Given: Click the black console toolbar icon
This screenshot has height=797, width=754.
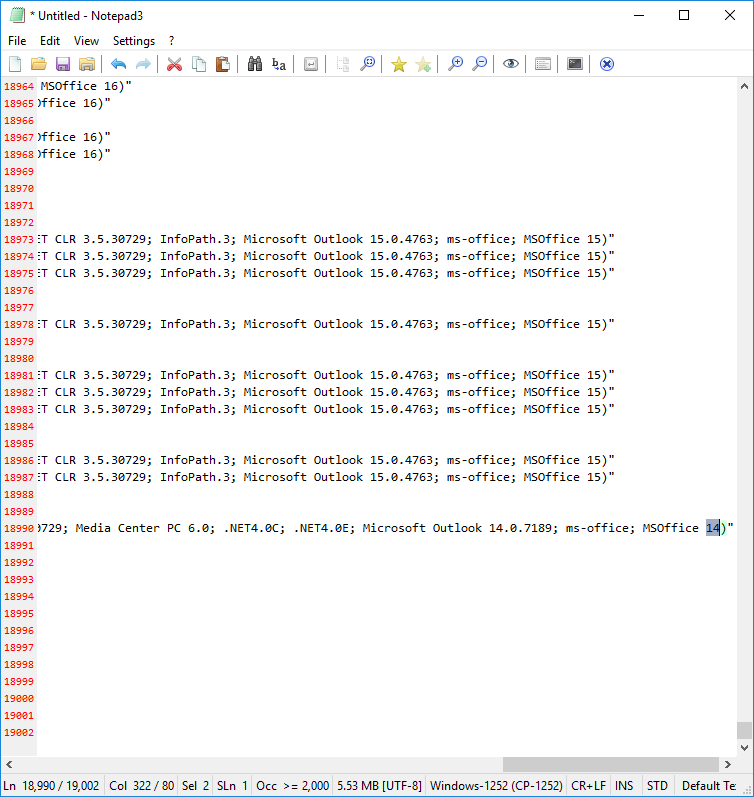Looking at the screenshot, I should coord(575,64).
